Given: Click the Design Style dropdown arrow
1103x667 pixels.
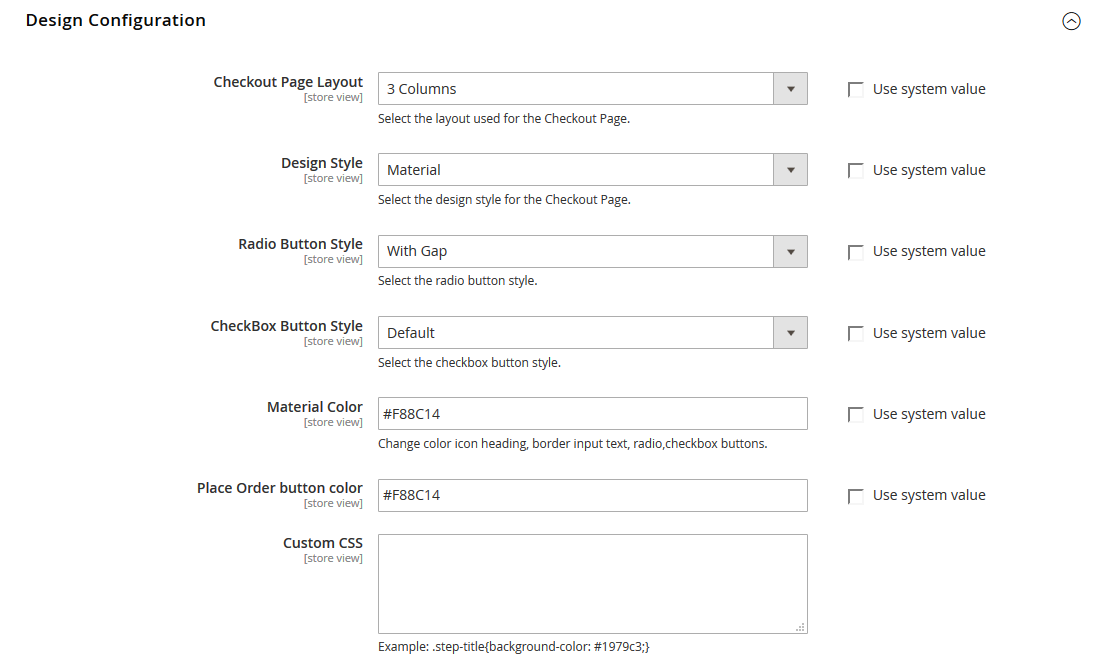Looking at the screenshot, I should pos(790,170).
